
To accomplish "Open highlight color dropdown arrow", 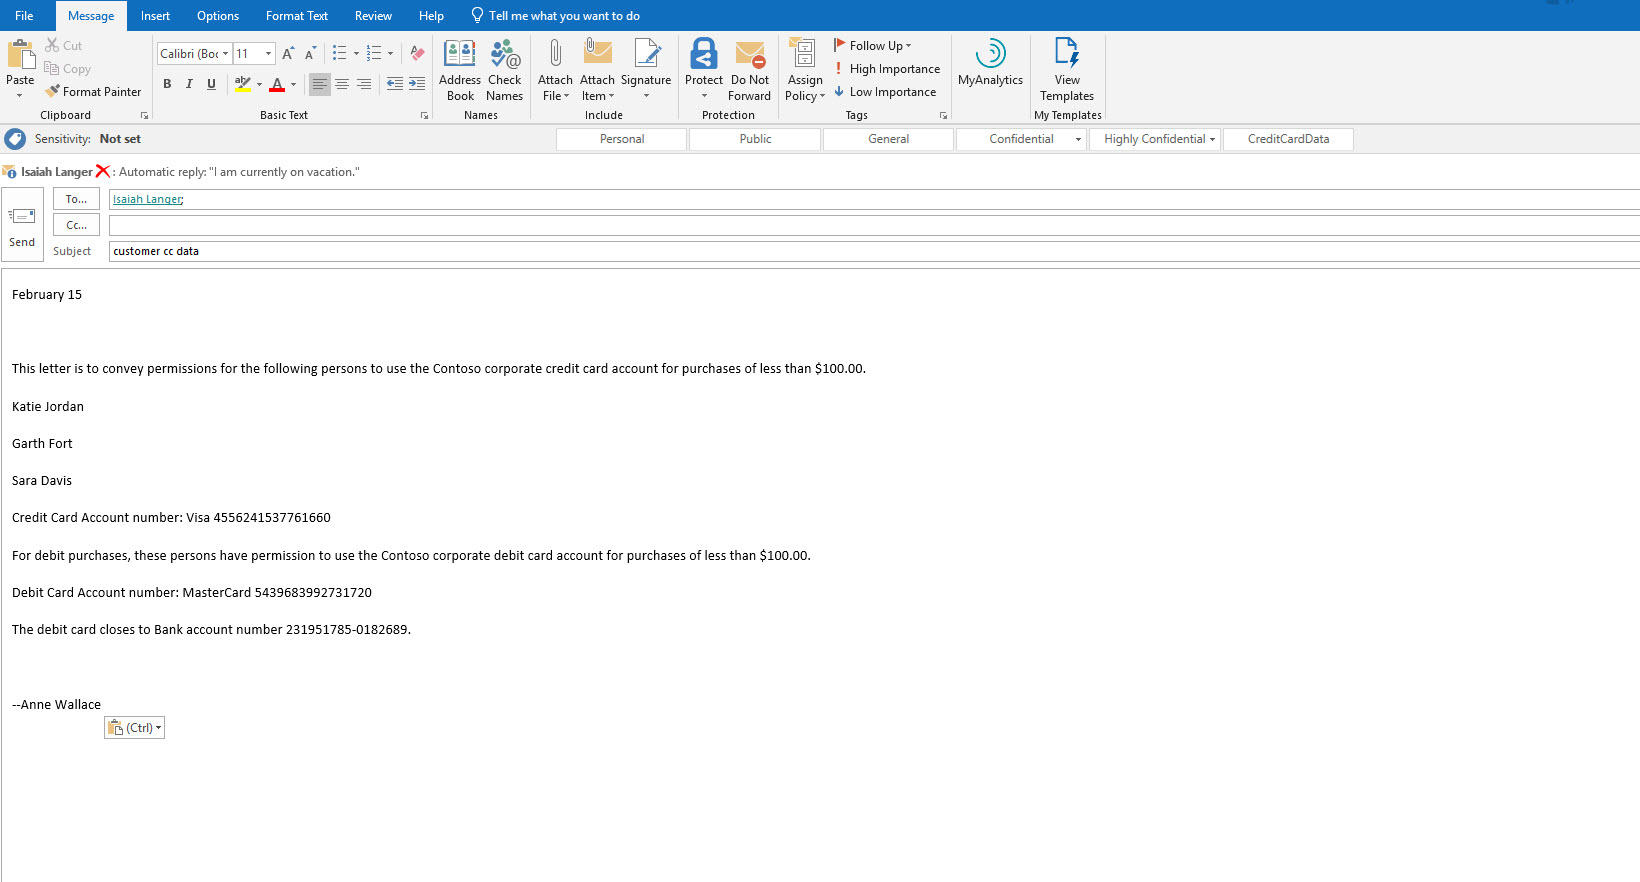I will pos(259,84).
